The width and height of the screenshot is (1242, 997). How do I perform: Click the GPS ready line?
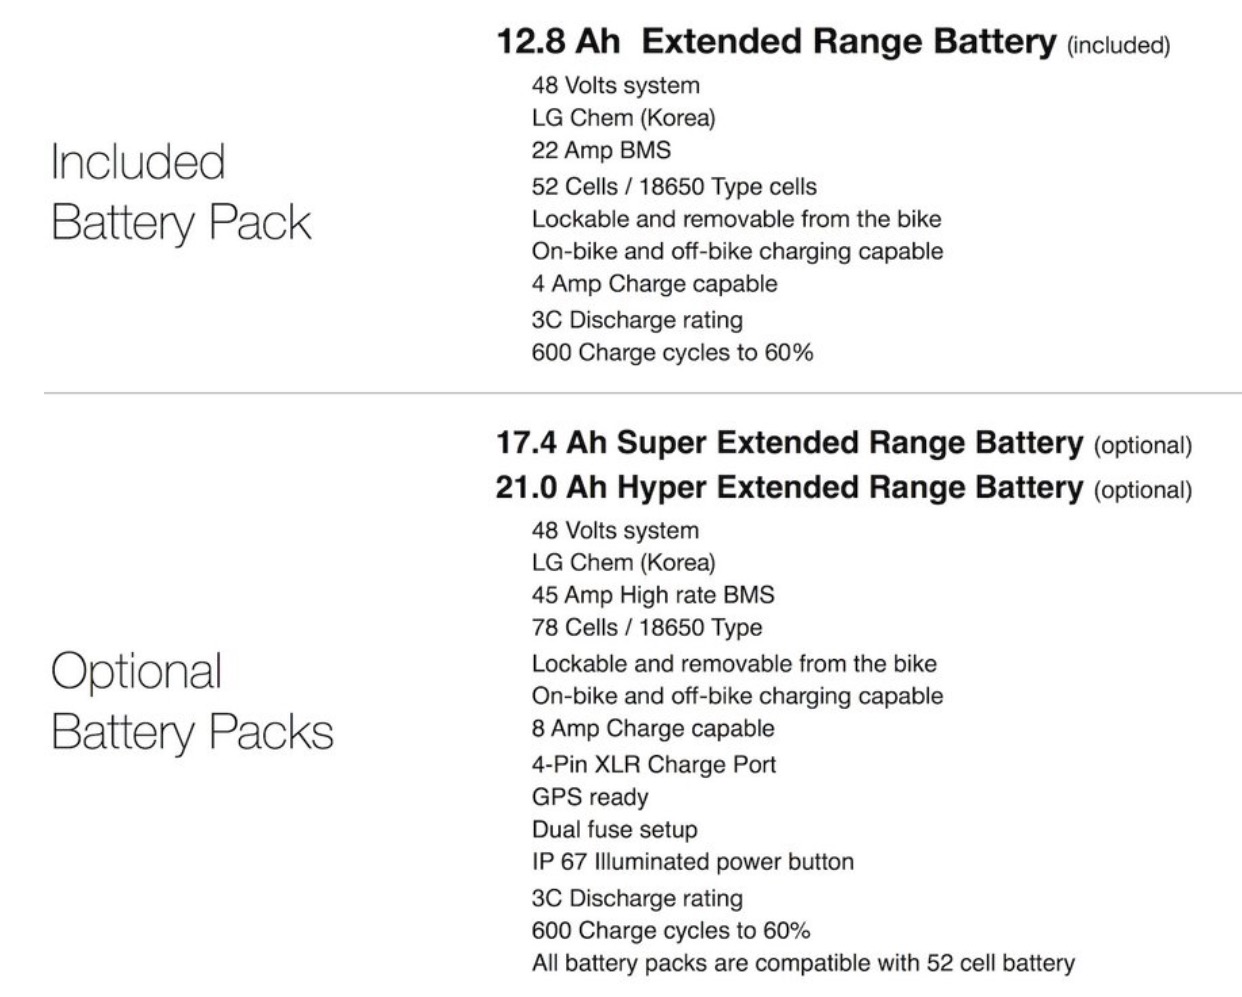click(590, 798)
